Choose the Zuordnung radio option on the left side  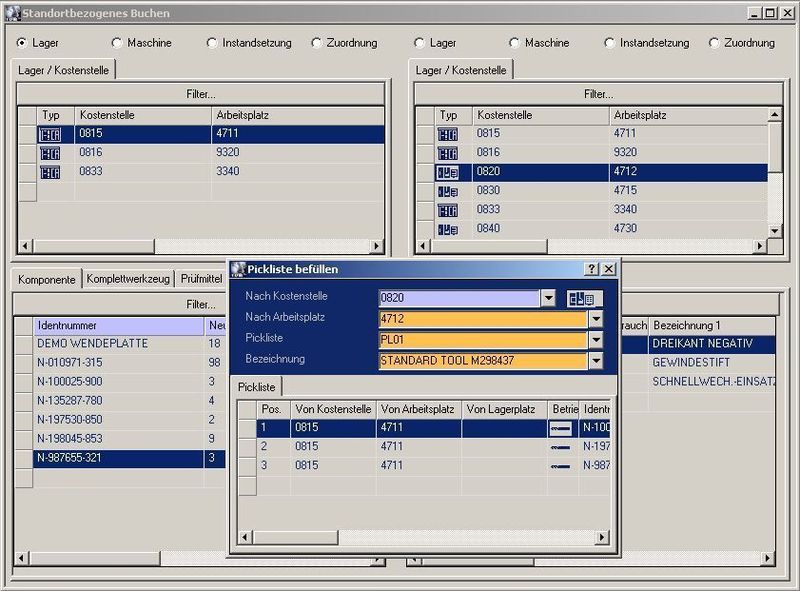click(317, 43)
